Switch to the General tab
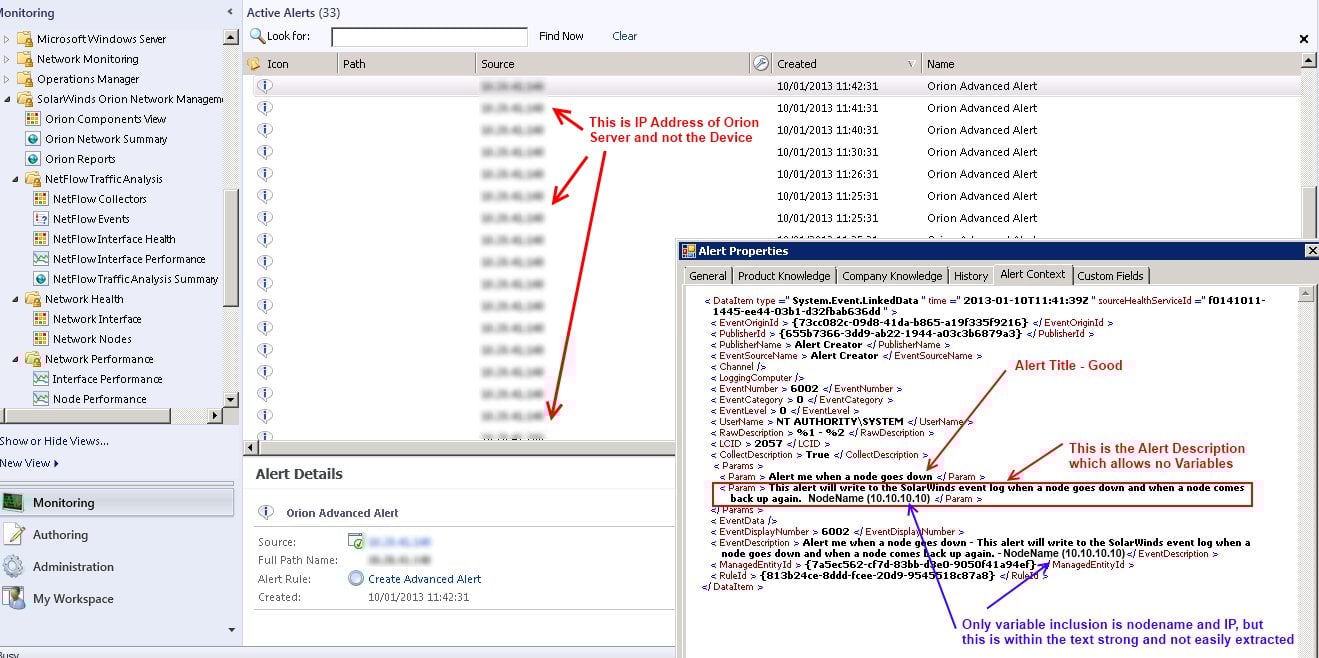The height and width of the screenshot is (658, 1319). (708, 276)
